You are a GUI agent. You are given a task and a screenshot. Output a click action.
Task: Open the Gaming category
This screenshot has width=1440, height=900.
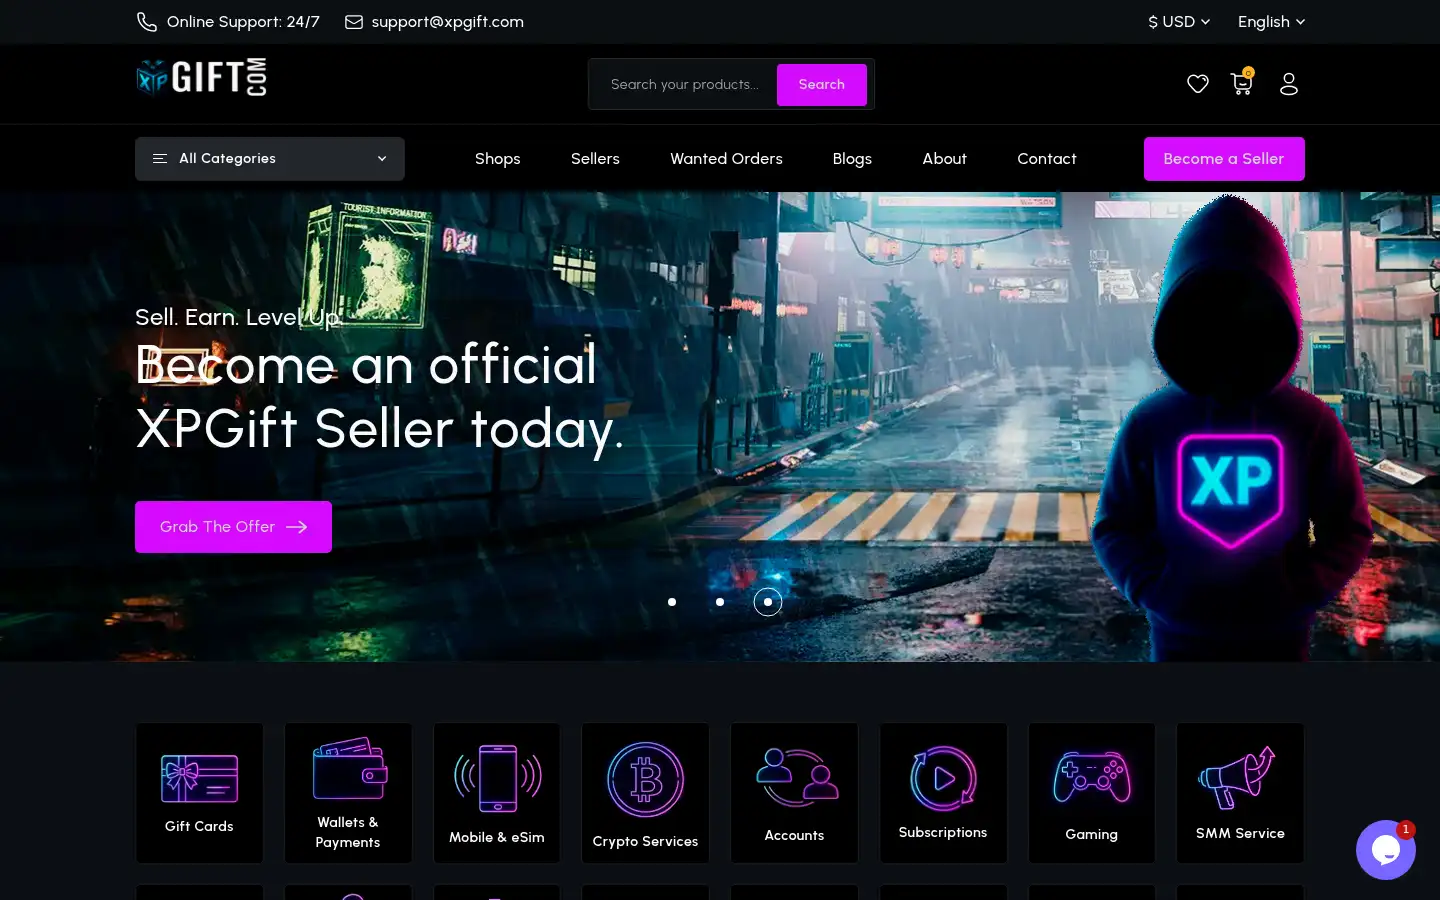tap(1092, 793)
